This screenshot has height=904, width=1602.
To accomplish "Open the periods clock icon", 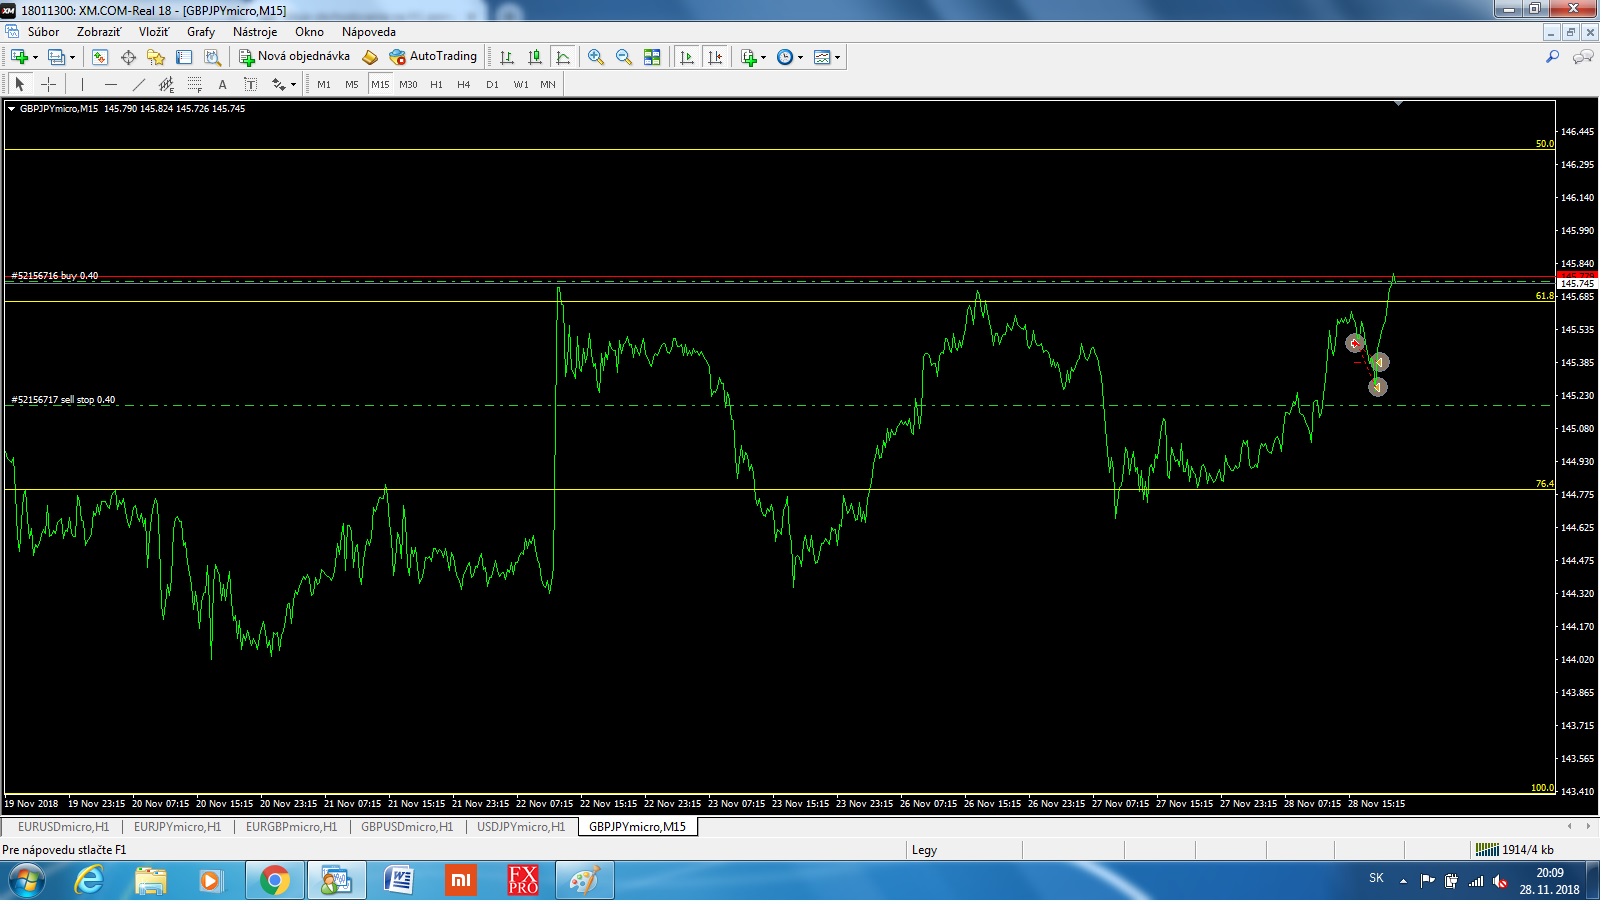I will pyautogui.click(x=785, y=57).
